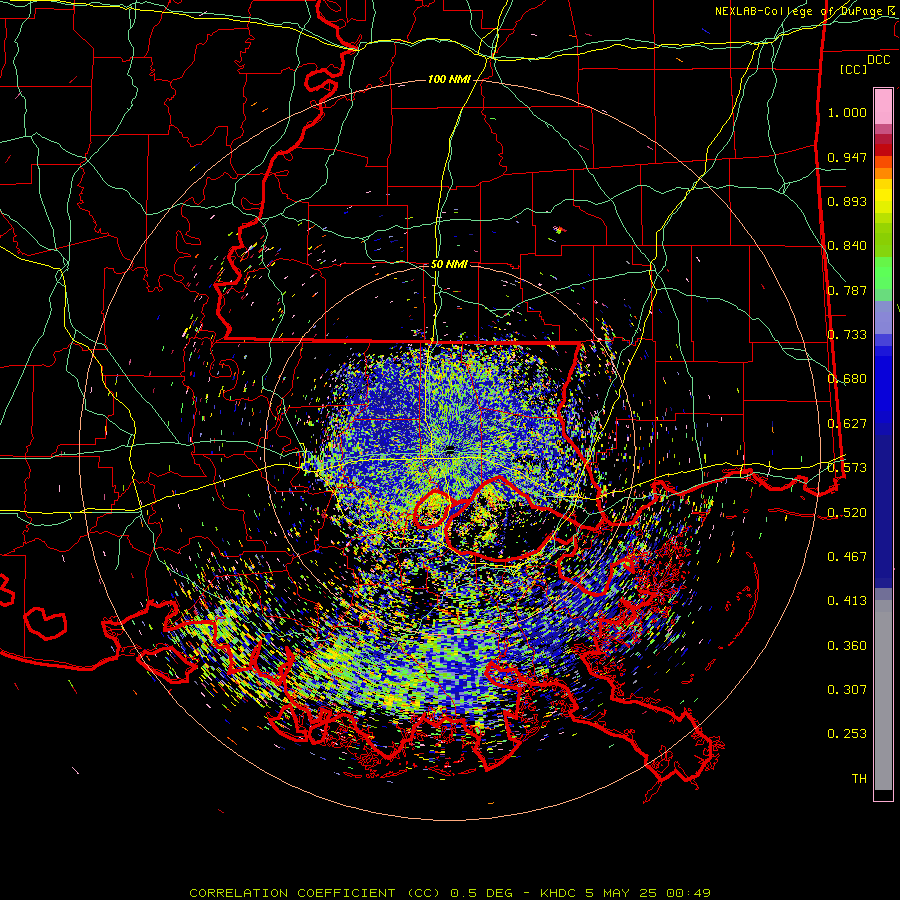Viewport: 900px width, 900px height.
Task: Click the 1.000 color scale value
Action: point(847,112)
